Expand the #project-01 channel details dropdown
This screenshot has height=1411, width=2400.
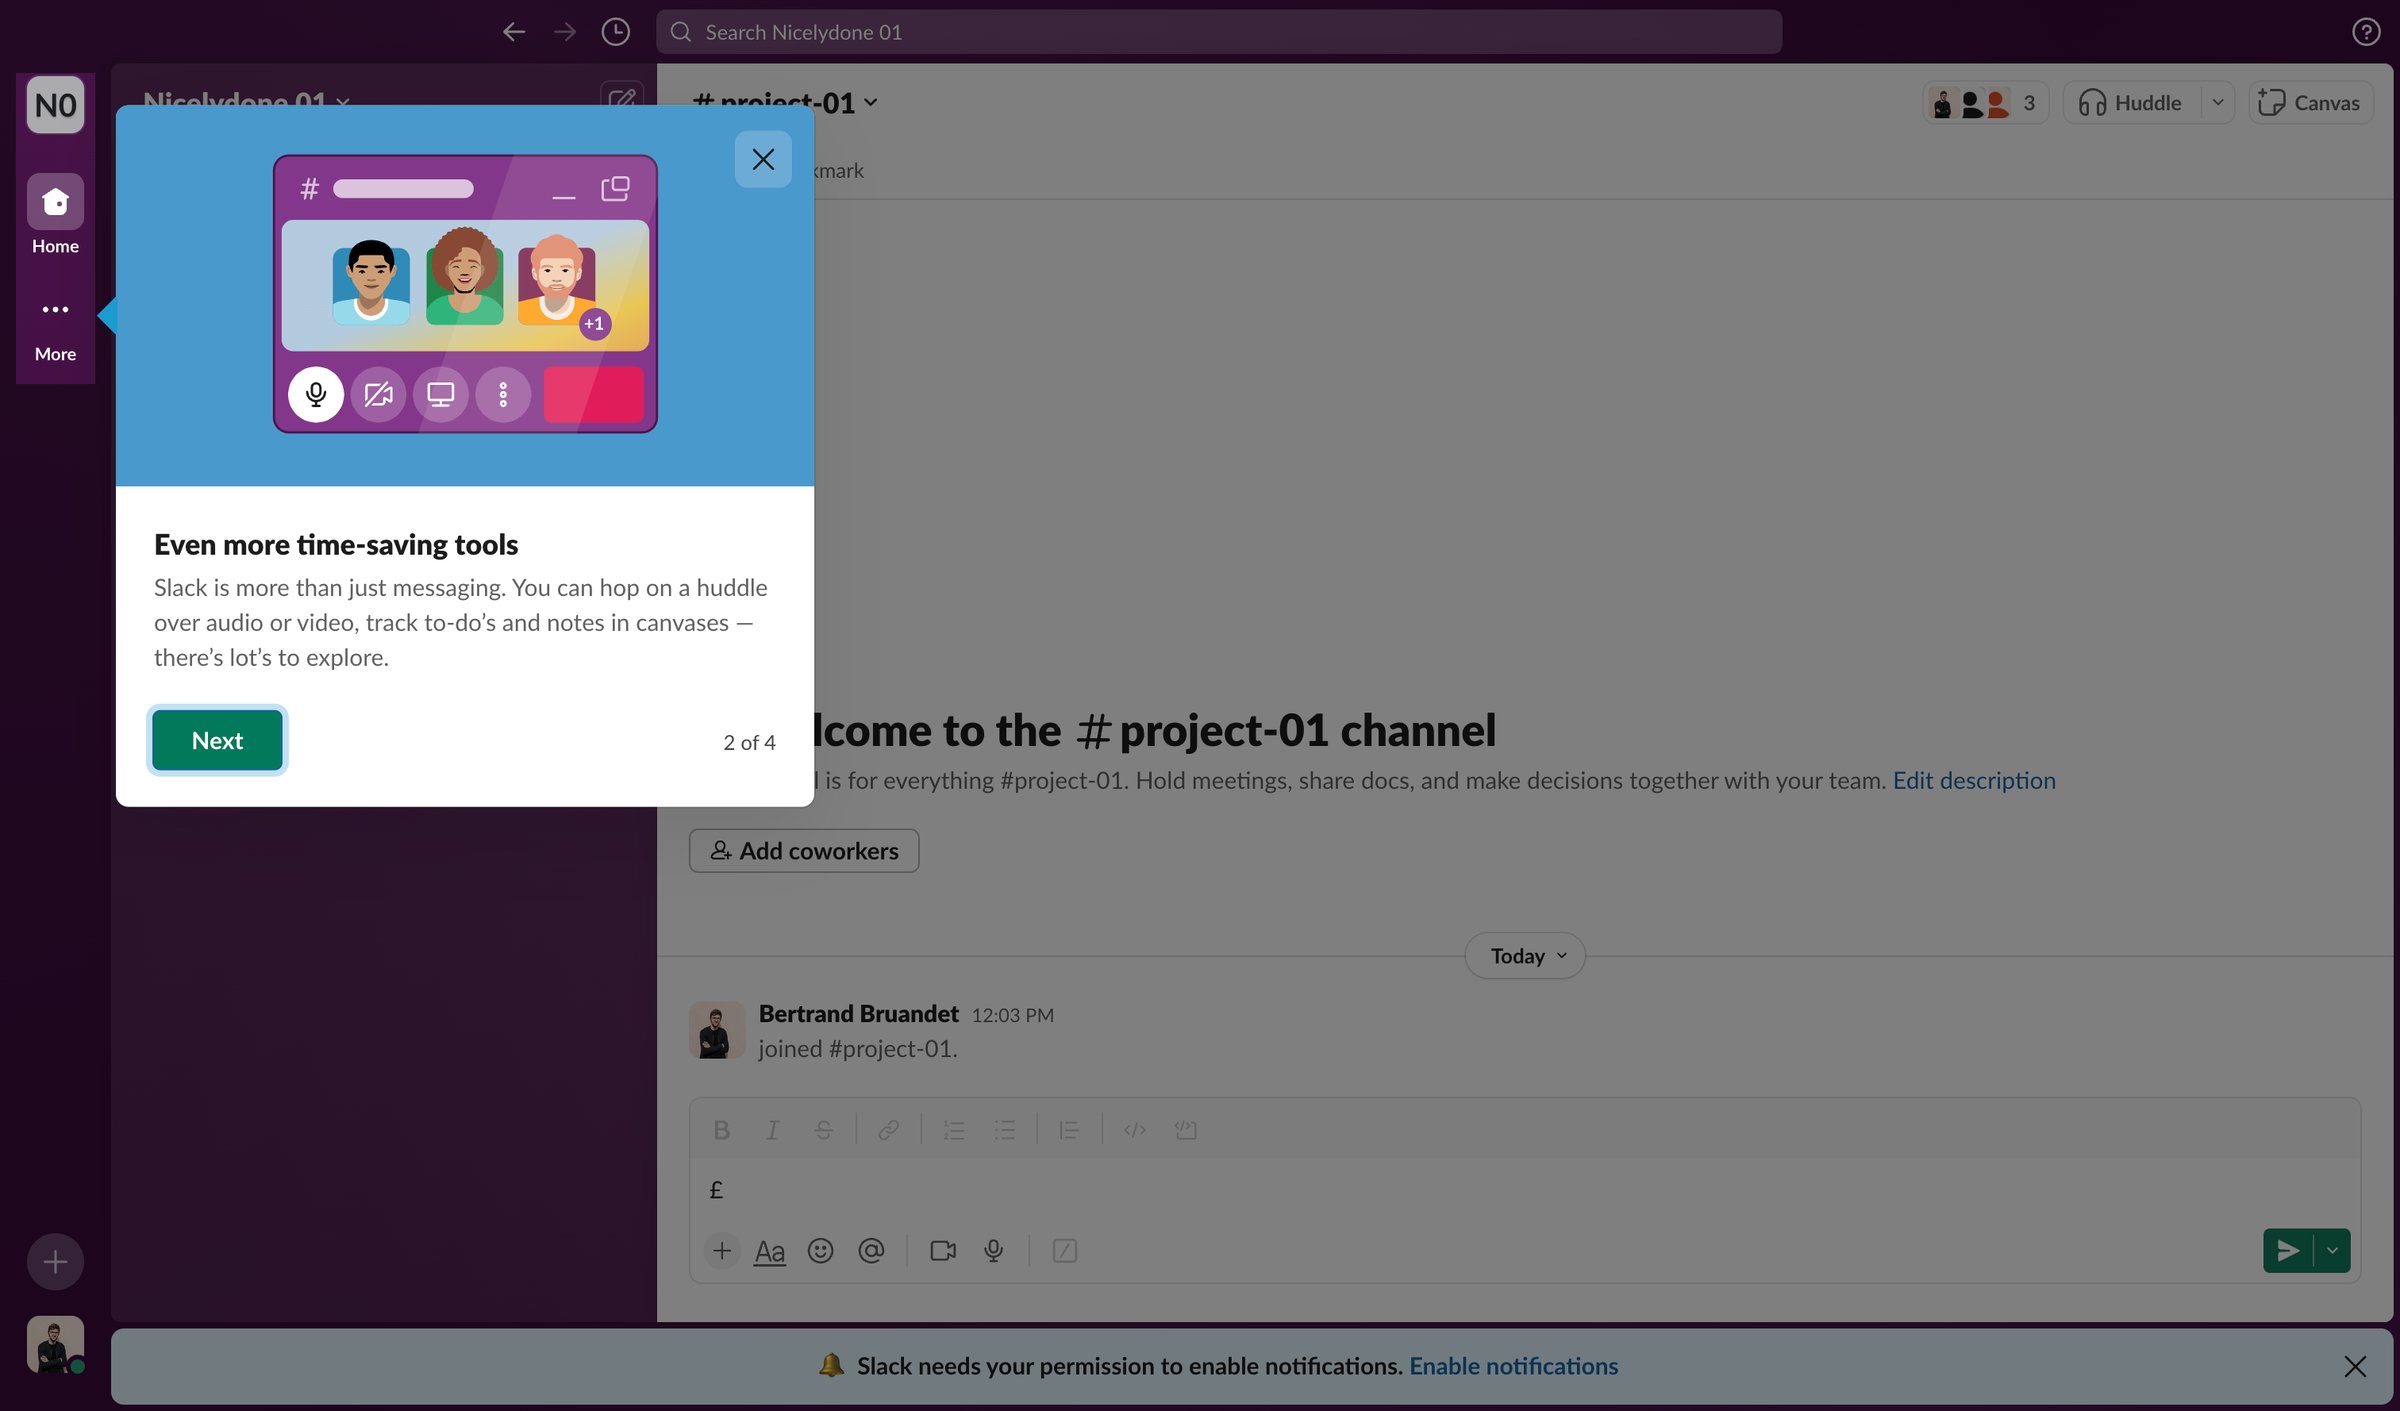786,102
